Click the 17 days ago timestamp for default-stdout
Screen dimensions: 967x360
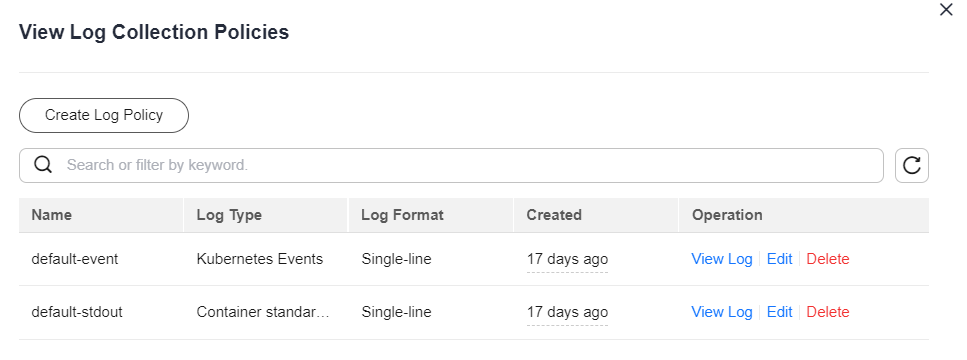coord(567,313)
